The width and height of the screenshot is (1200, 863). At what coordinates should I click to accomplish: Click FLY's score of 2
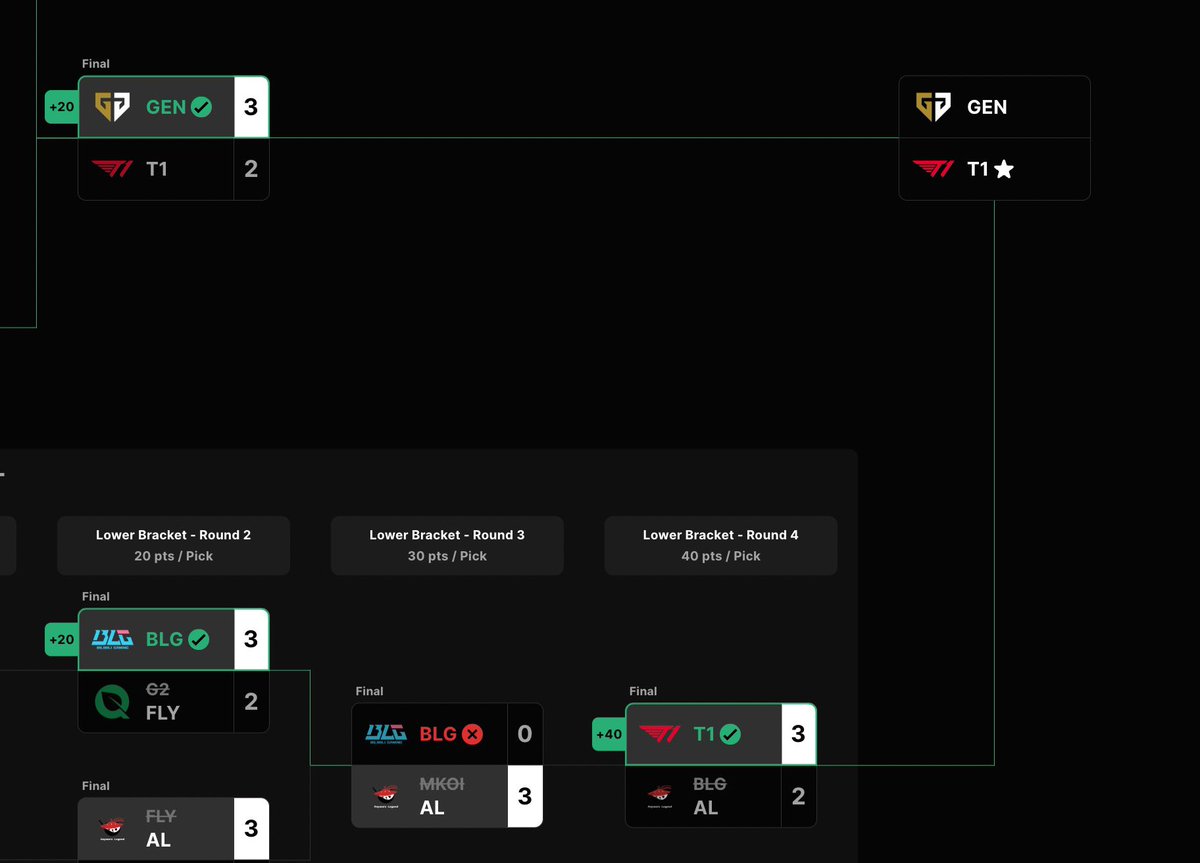tap(251, 701)
